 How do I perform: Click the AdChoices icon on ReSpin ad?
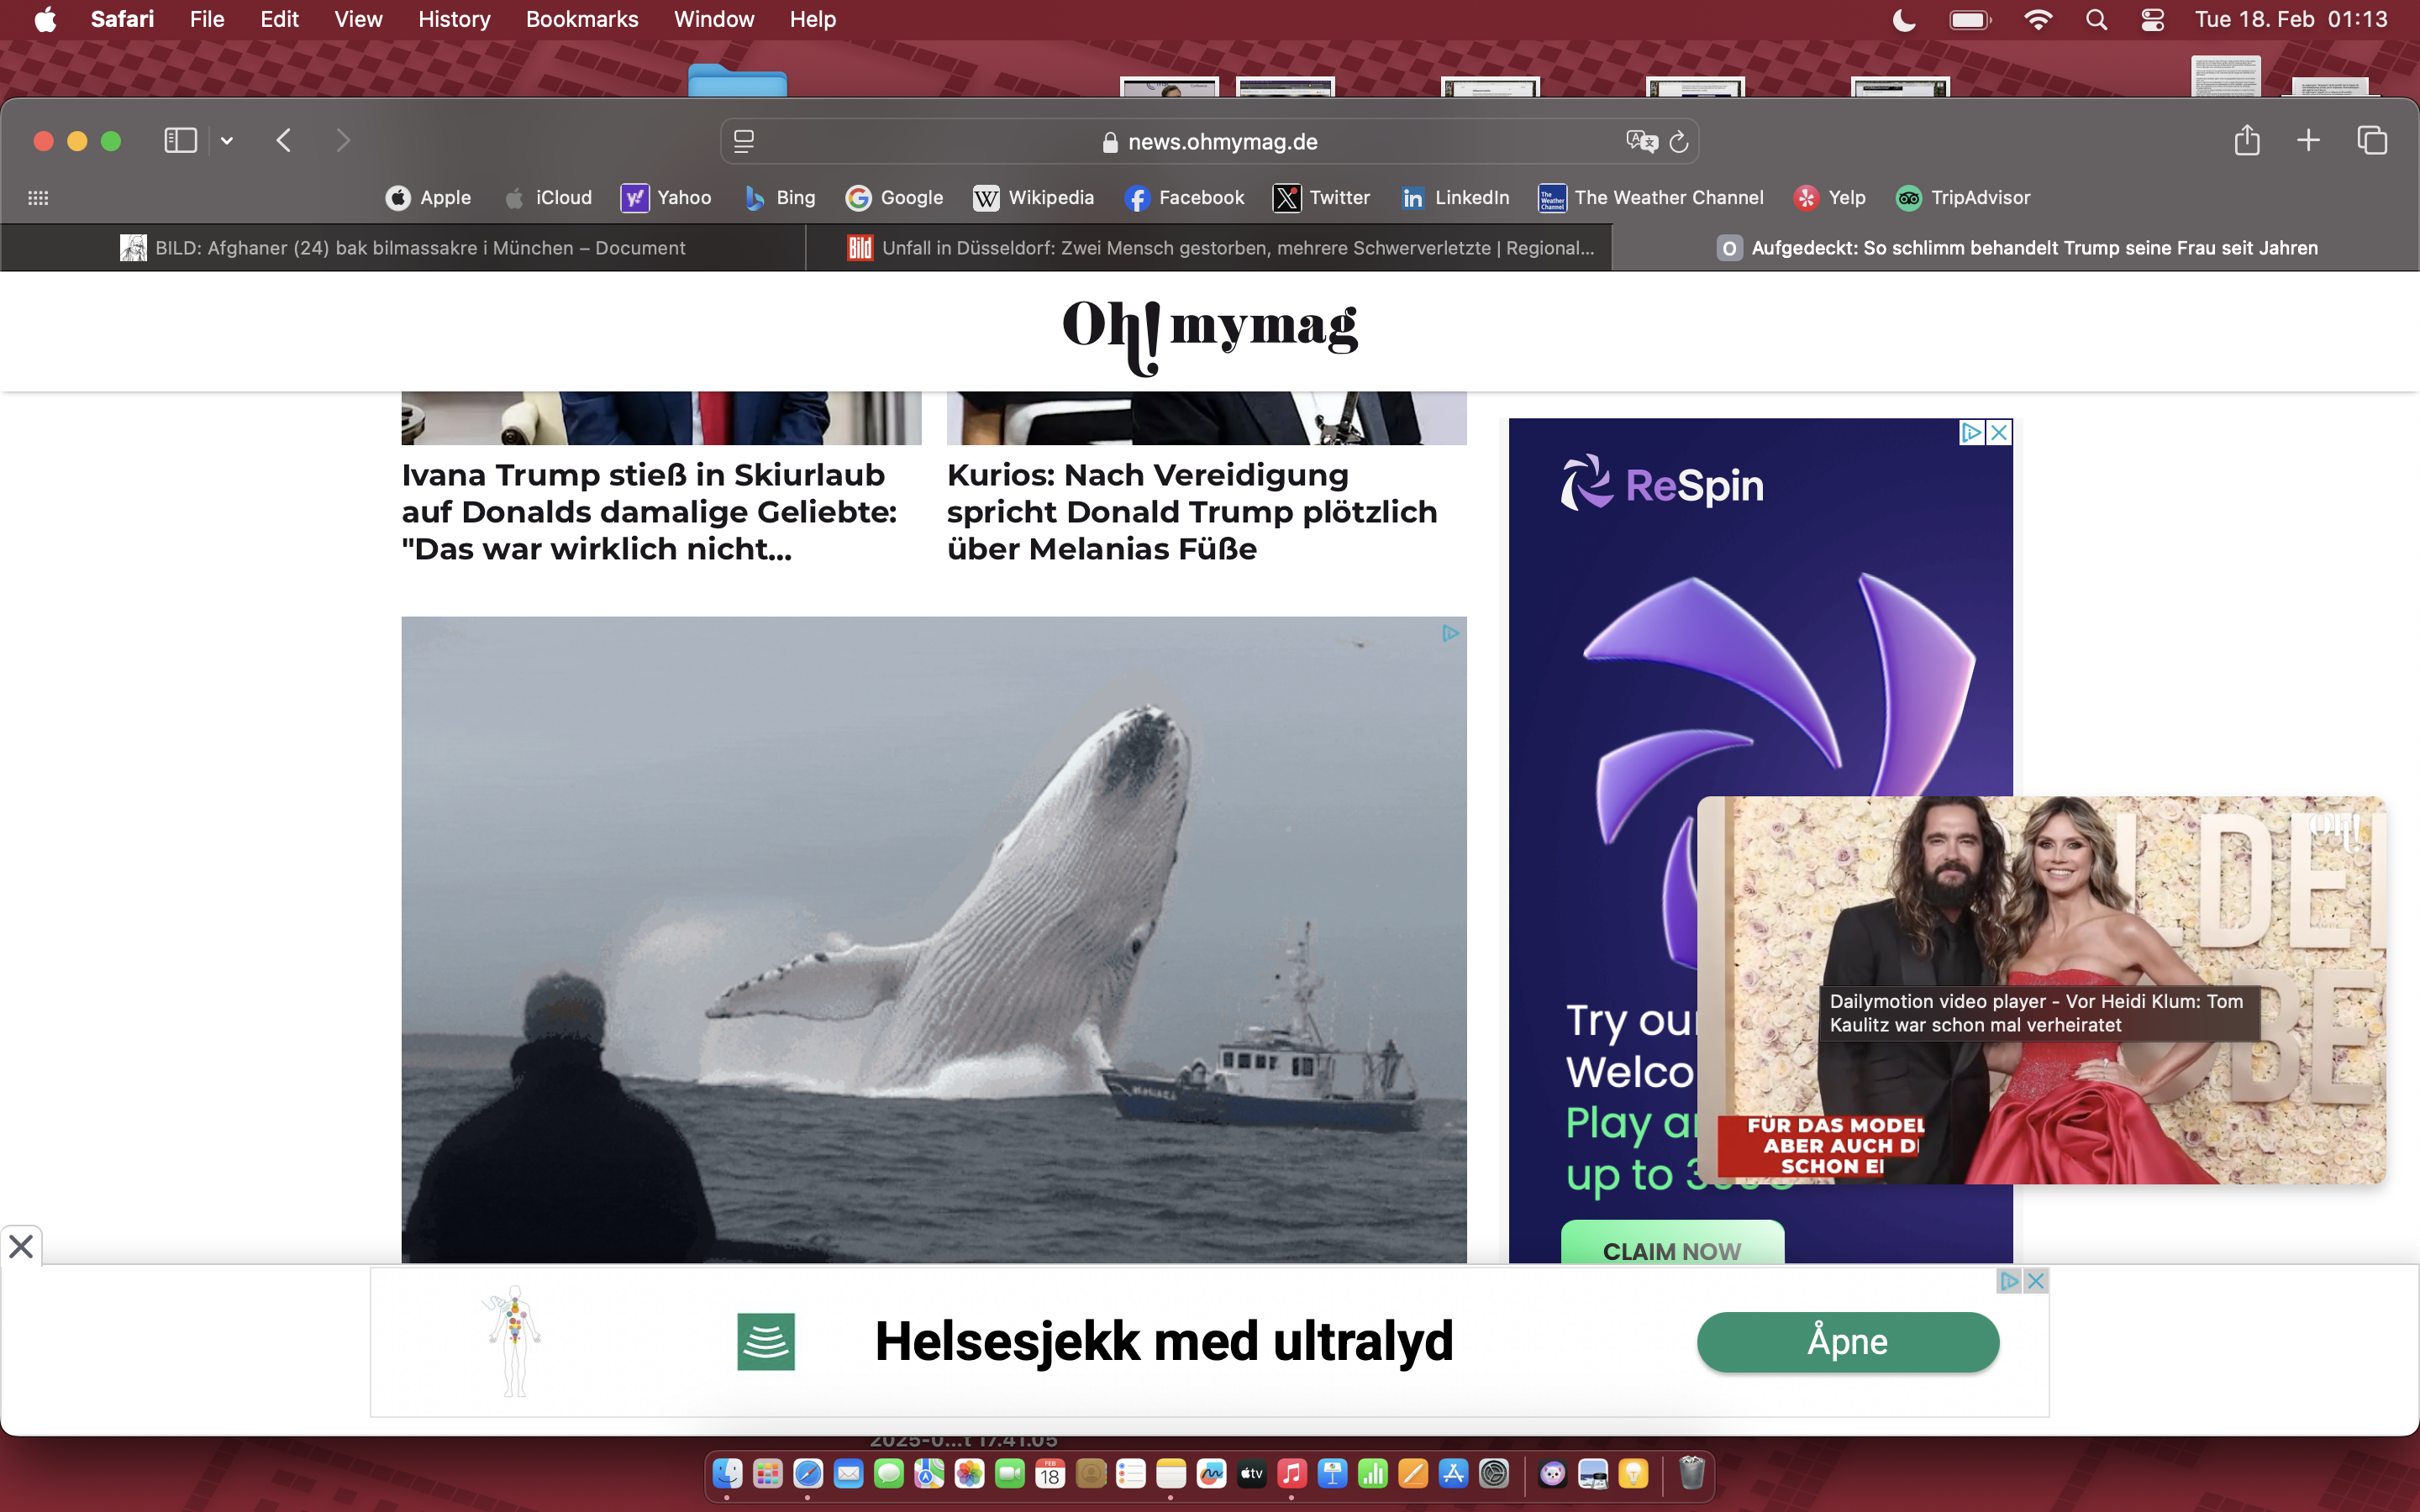pos(1971,432)
